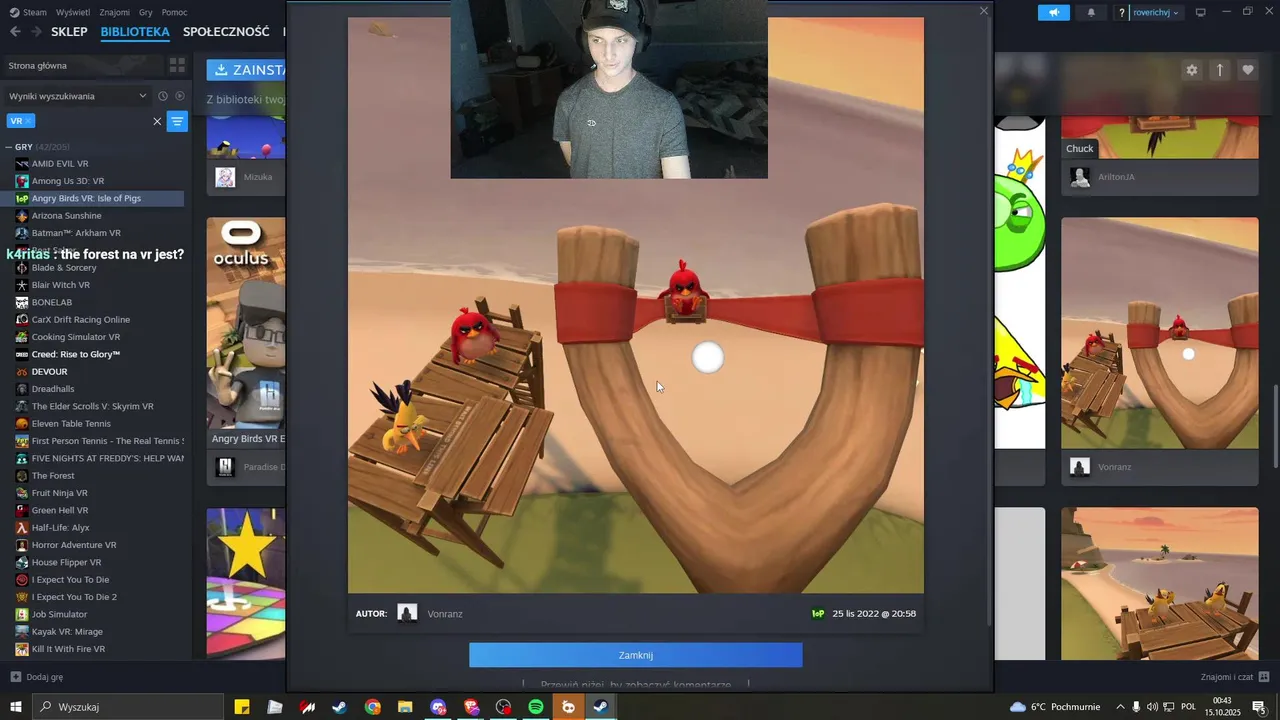Select Arizona Sunshine in list
1280x720 pixels.
[66, 216]
